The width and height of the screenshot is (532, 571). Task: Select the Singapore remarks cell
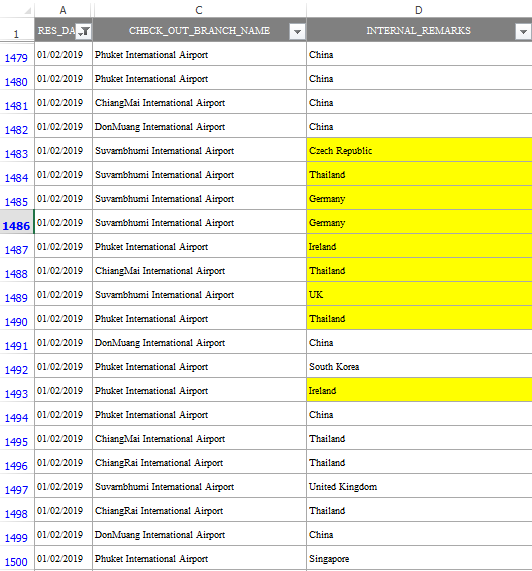click(x=419, y=558)
